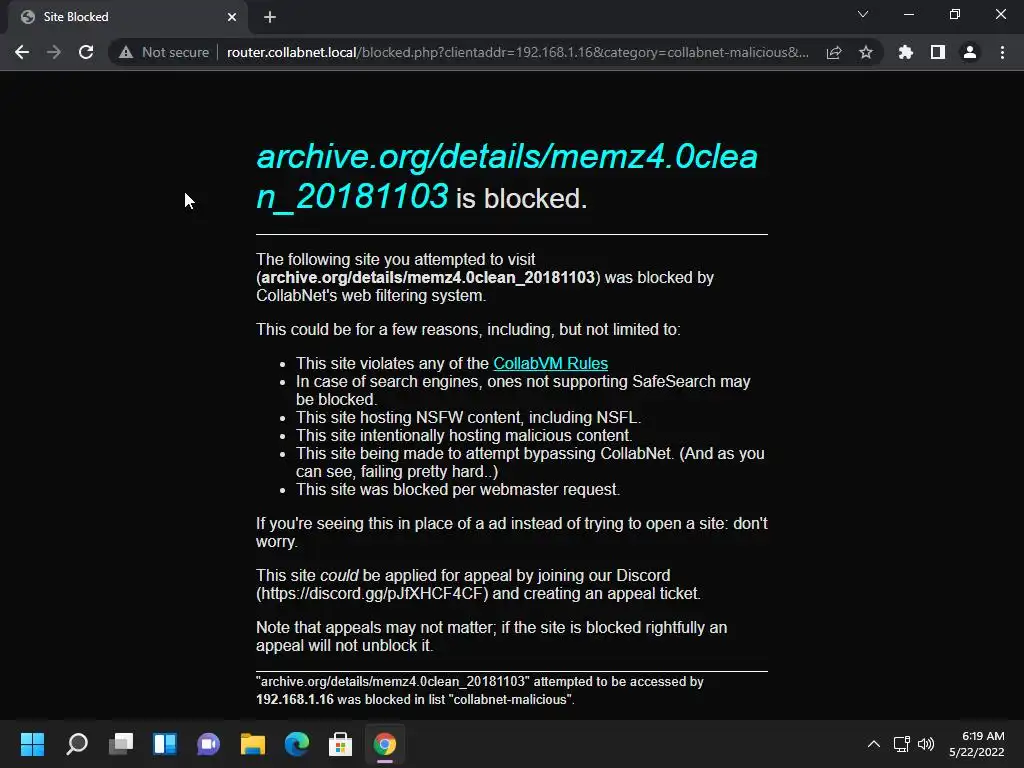Open Microsoft Store from taskbar

(x=340, y=744)
